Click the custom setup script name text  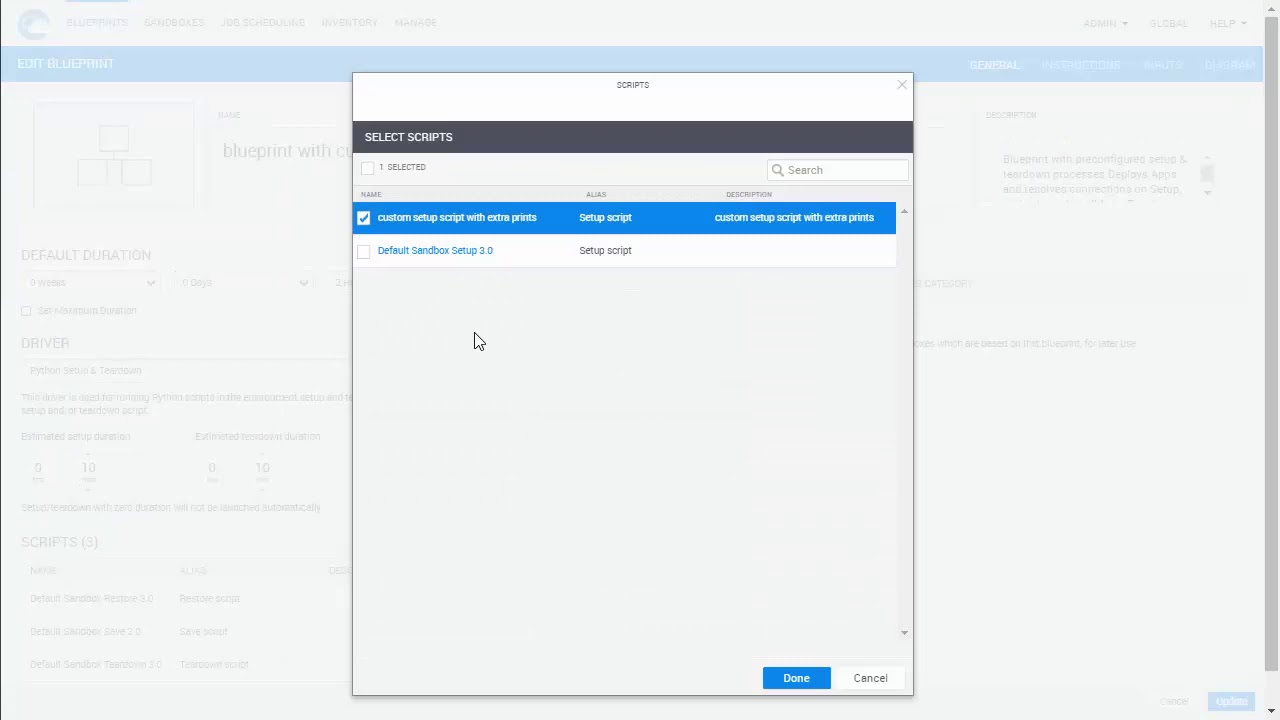tap(457, 218)
